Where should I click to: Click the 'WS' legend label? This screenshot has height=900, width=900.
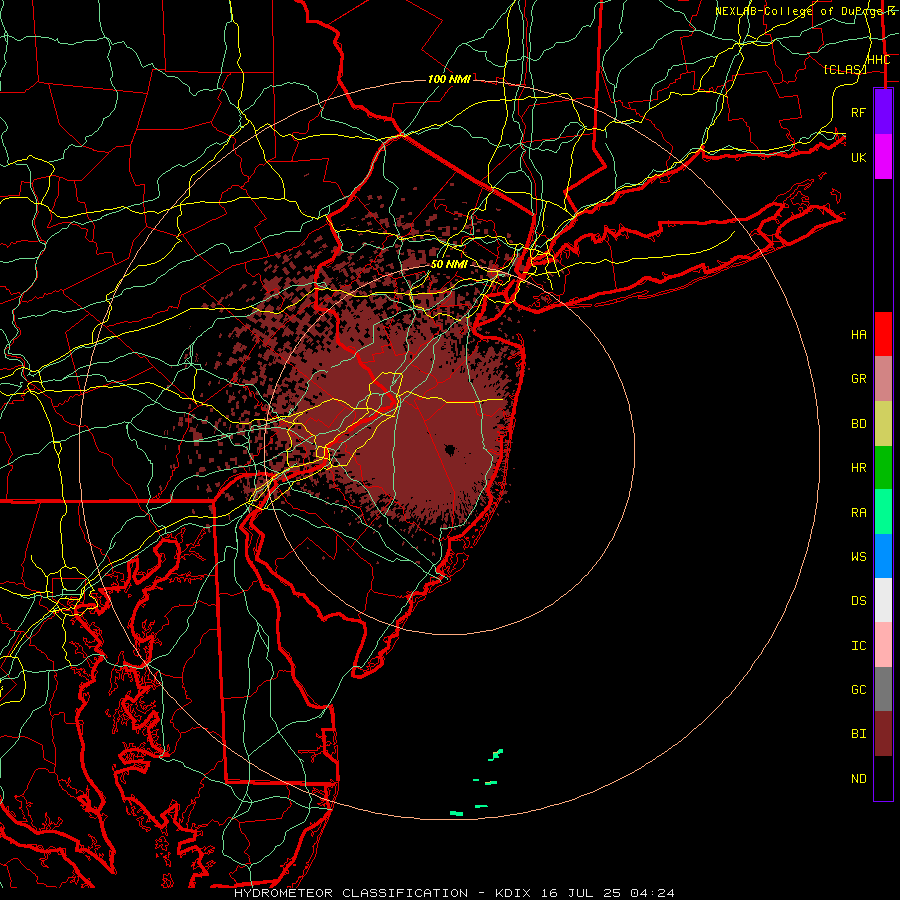(859, 557)
